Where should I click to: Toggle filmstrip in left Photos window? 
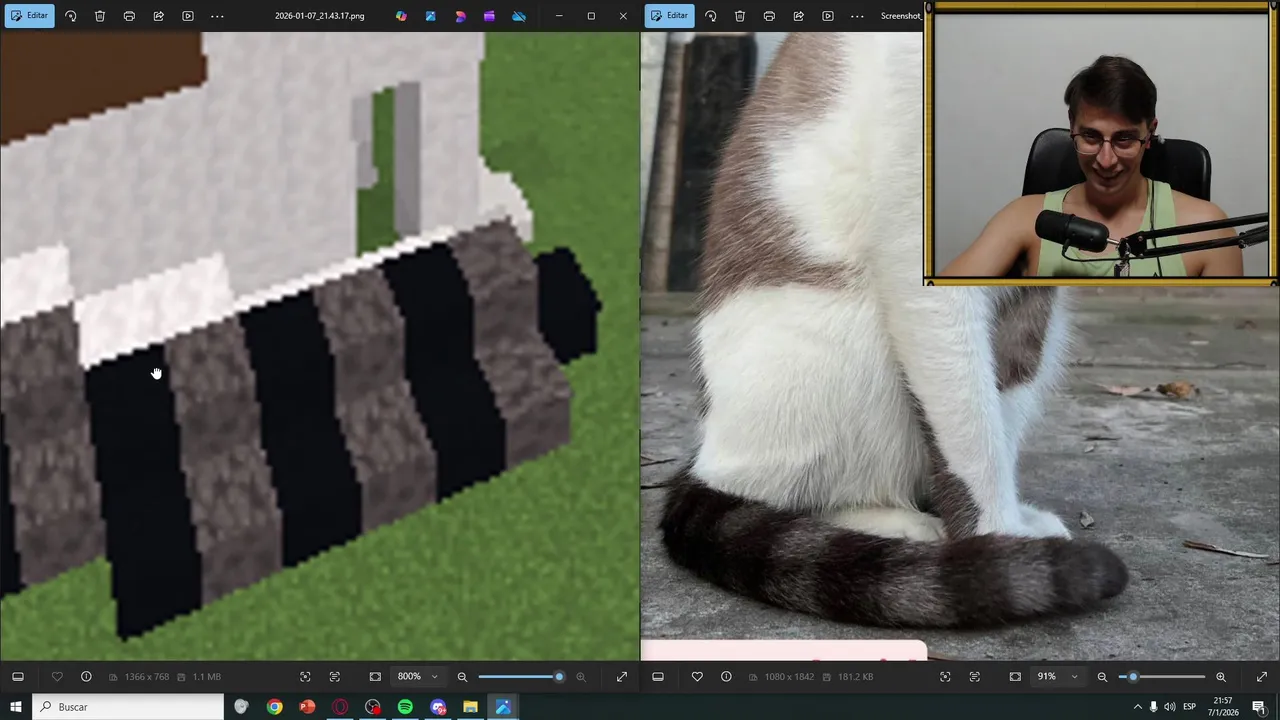click(17, 677)
